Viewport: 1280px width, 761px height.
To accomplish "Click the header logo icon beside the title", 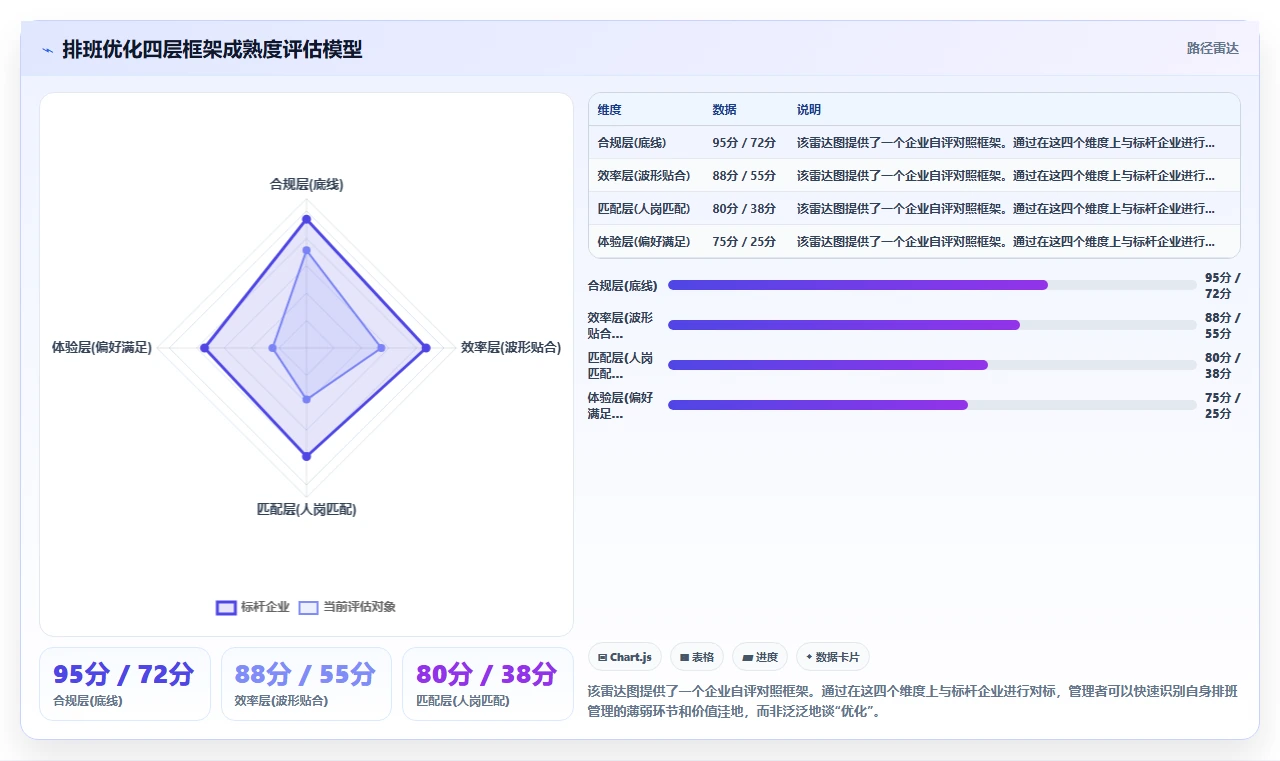I will click(x=48, y=49).
